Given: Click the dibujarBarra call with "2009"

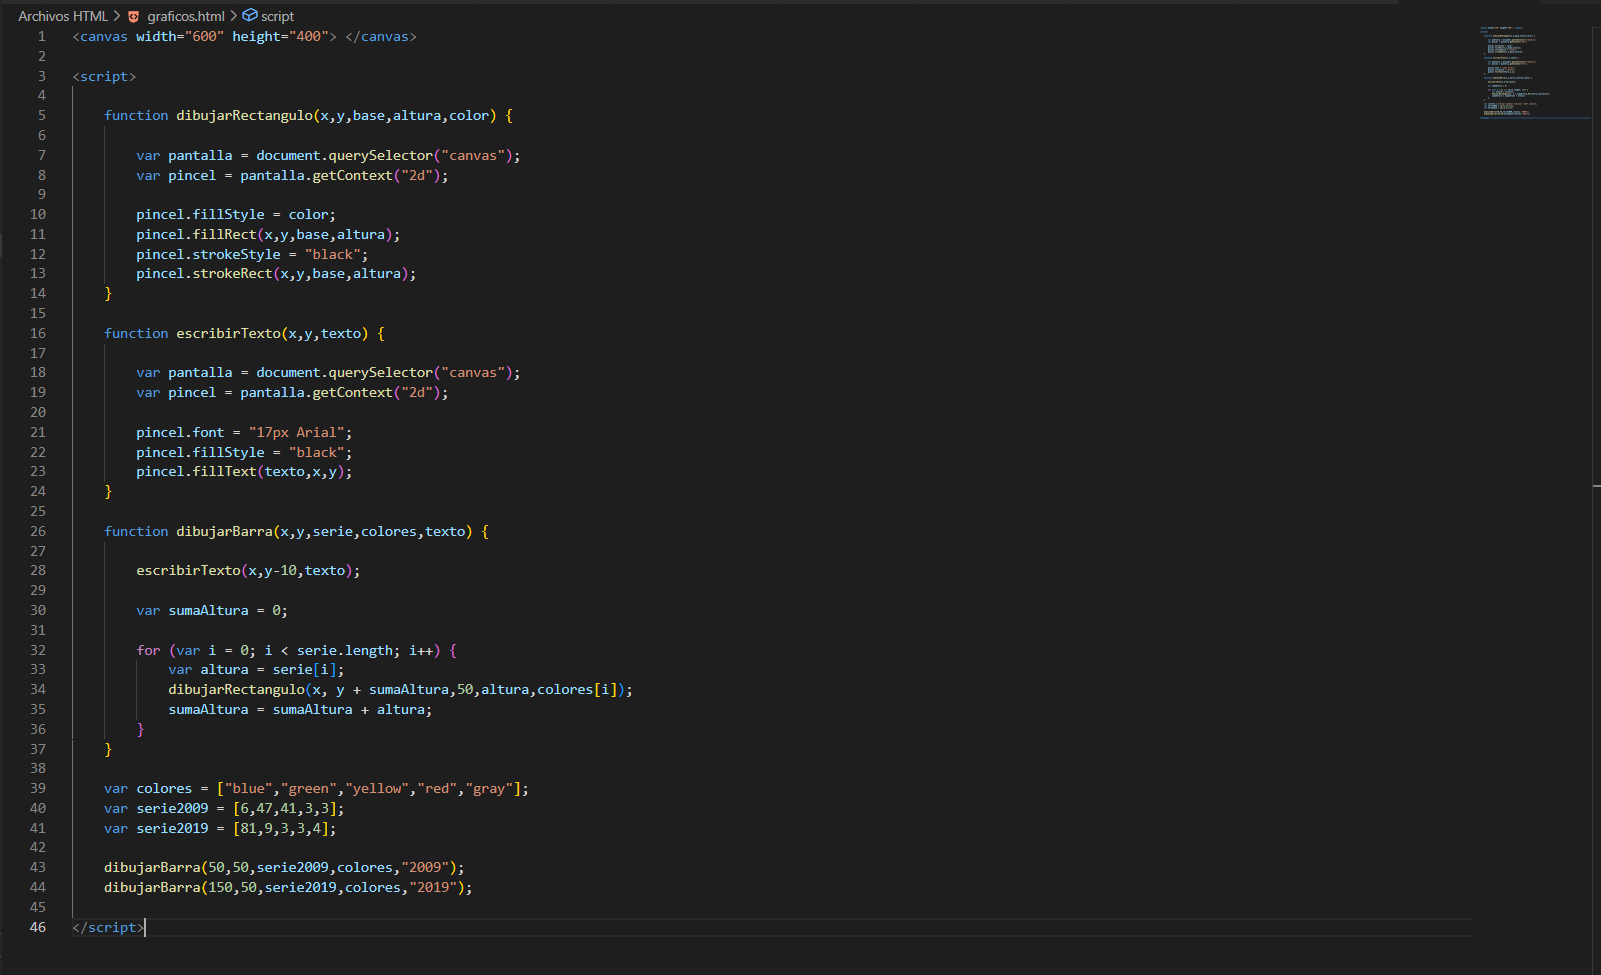Looking at the screenshot, I should pos(284,867).
